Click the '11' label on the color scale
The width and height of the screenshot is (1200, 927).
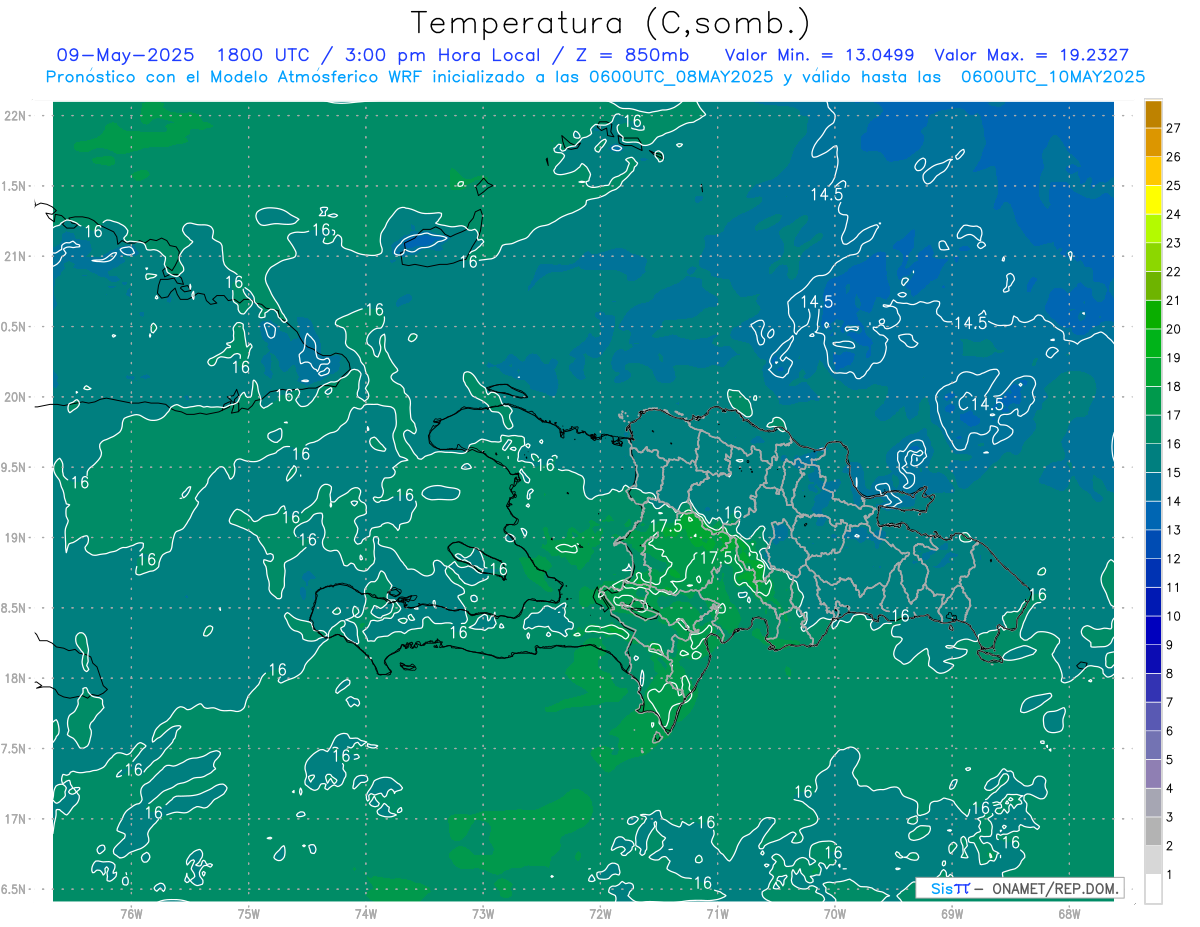click(x=1174, y=587)
